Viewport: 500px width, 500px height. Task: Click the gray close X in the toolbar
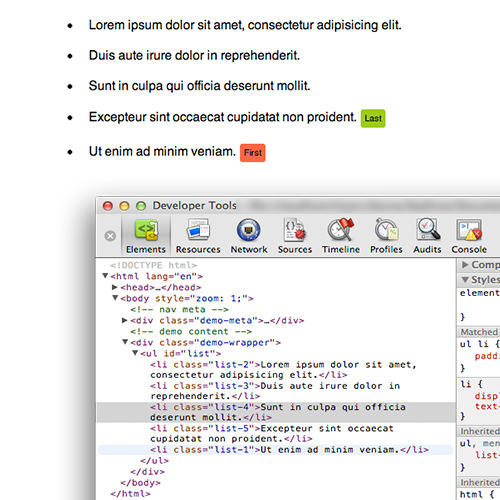point(110,236)
